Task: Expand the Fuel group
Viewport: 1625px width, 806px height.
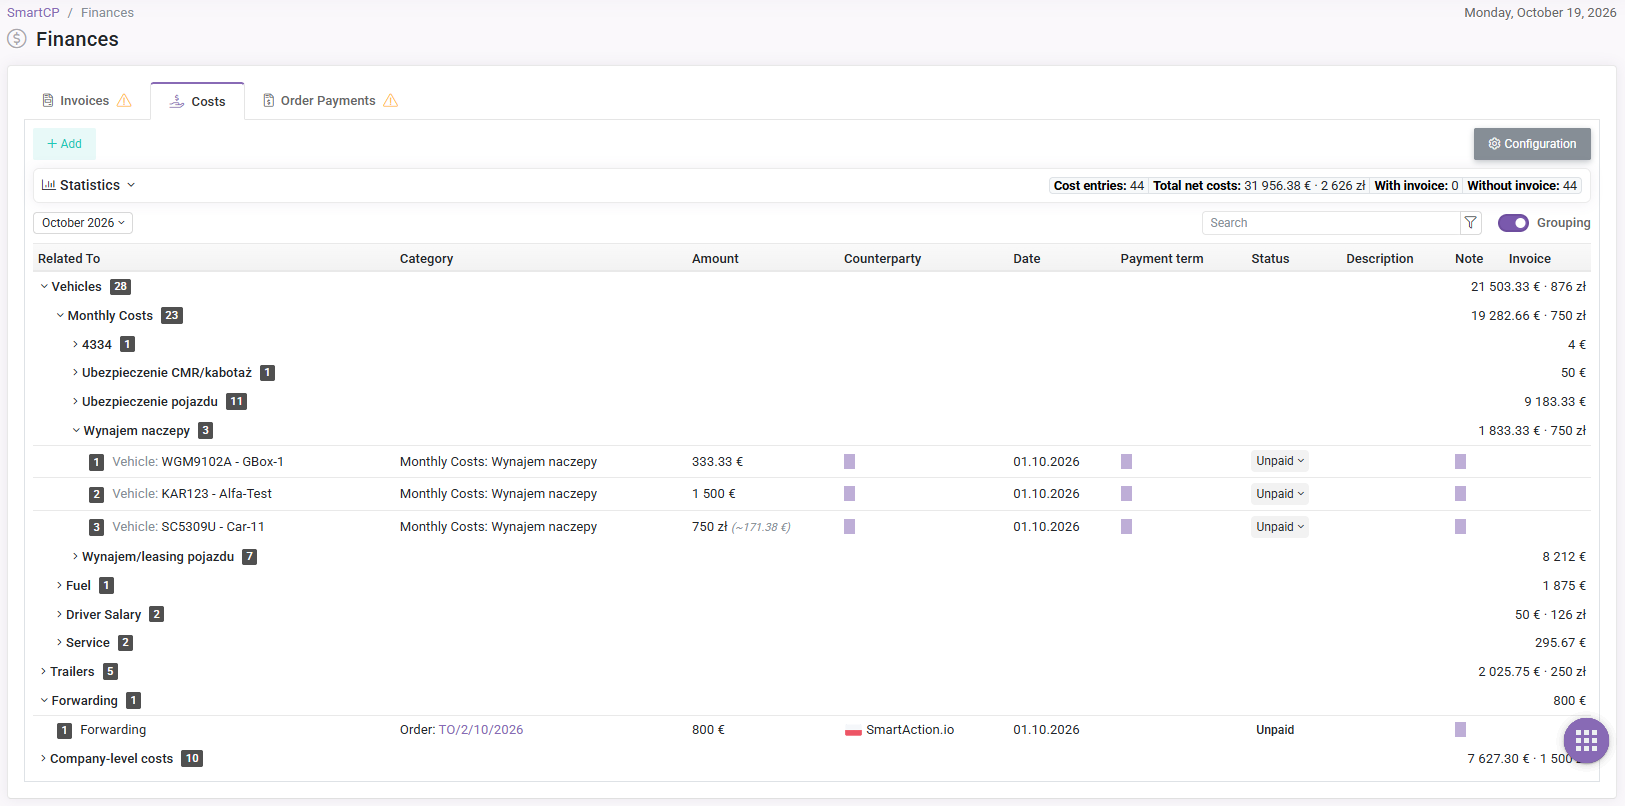Action: [59, 586]
